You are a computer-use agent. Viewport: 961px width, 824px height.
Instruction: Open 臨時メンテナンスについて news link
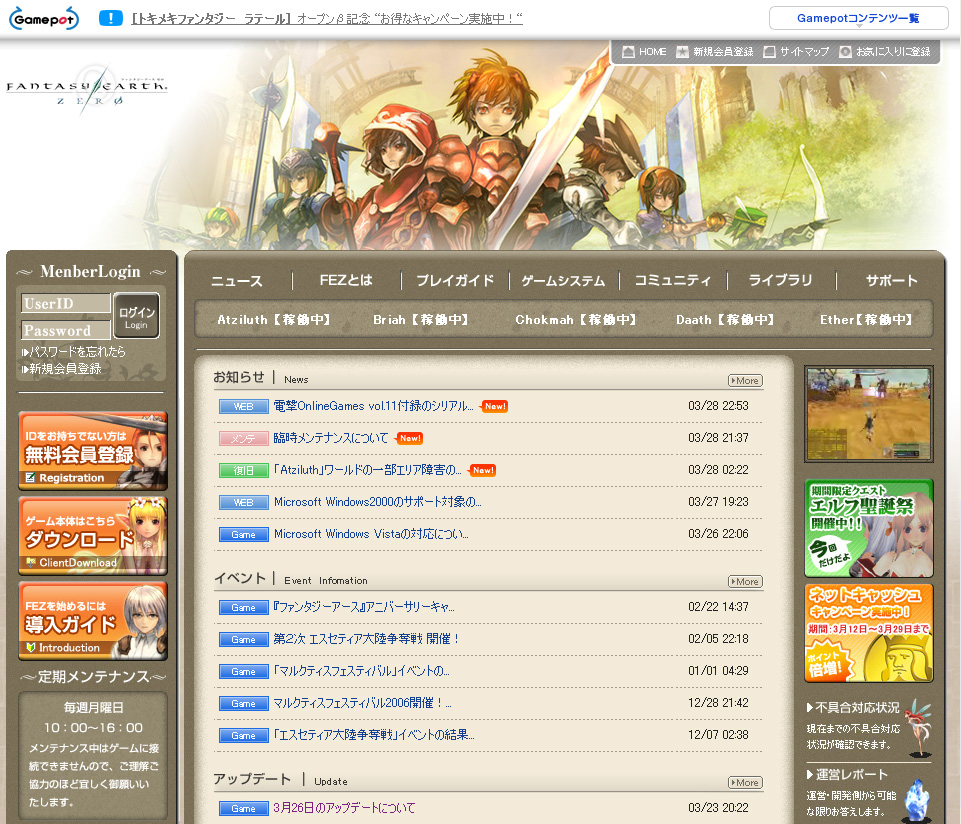[x=331, y=438]
